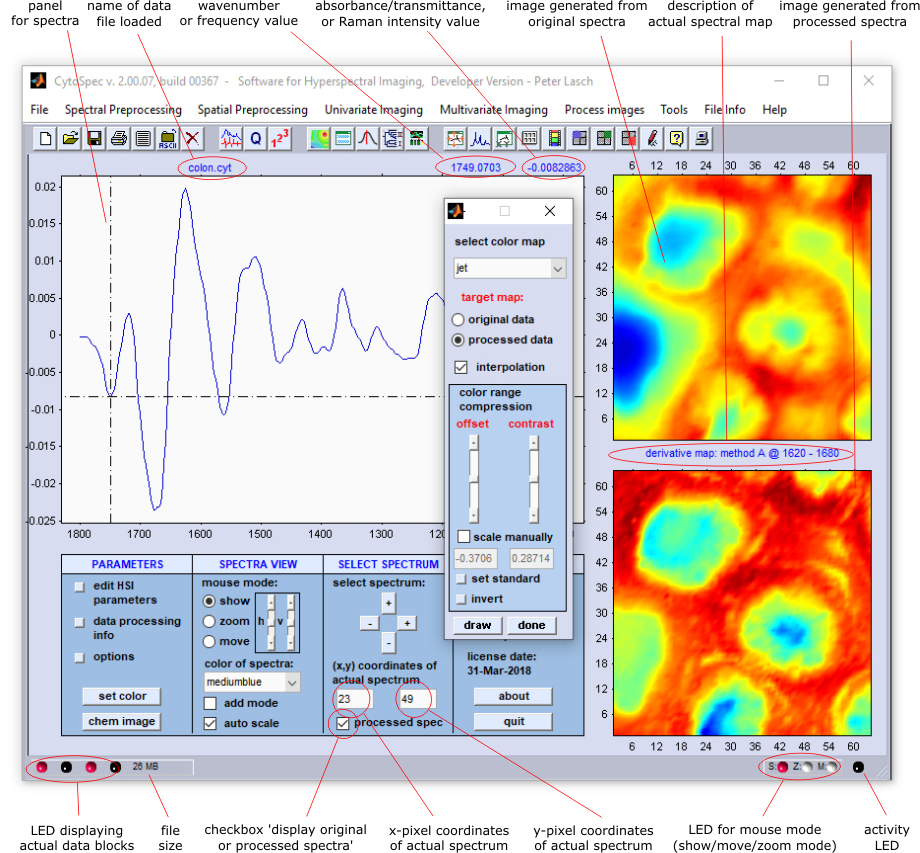This screenshot has width=920, height=853.
Task: Open a data file from the toolbar
Action: point(70,138)
